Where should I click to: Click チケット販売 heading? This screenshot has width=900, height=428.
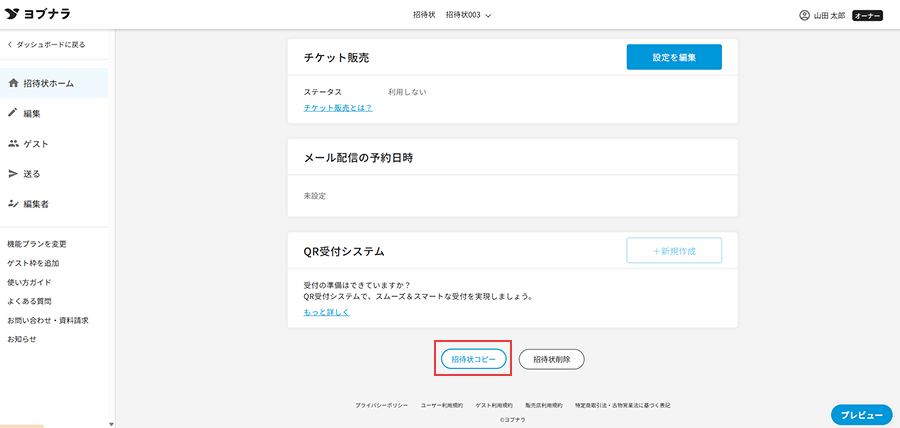point(336,57)
